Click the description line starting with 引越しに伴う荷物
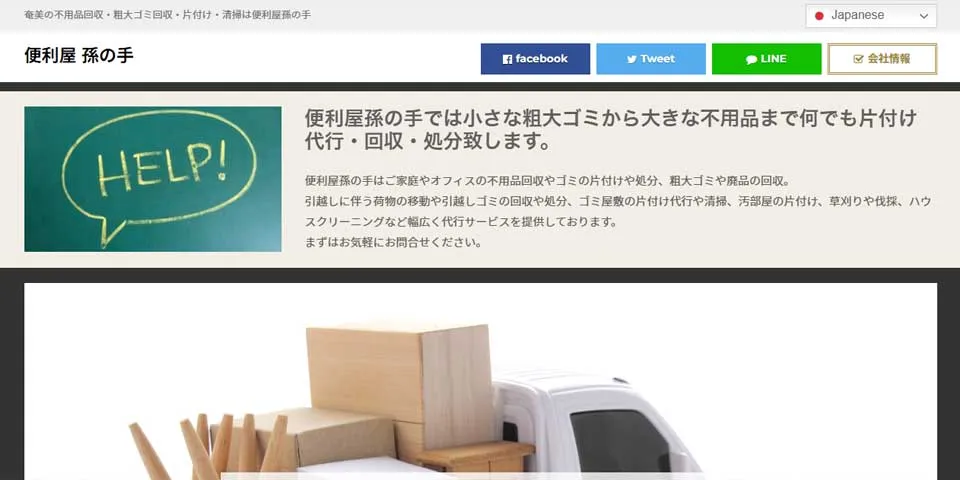 tap(618, 201)
